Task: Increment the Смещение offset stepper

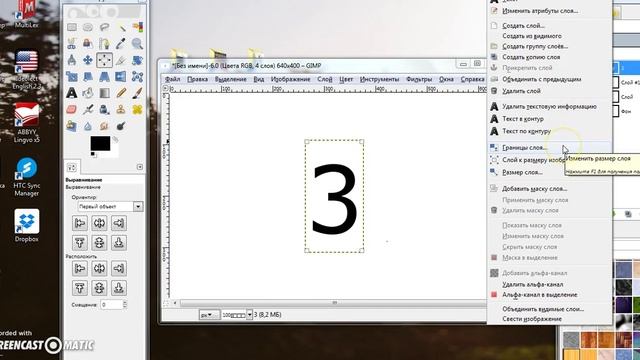Action: click(x=125, y=302)
